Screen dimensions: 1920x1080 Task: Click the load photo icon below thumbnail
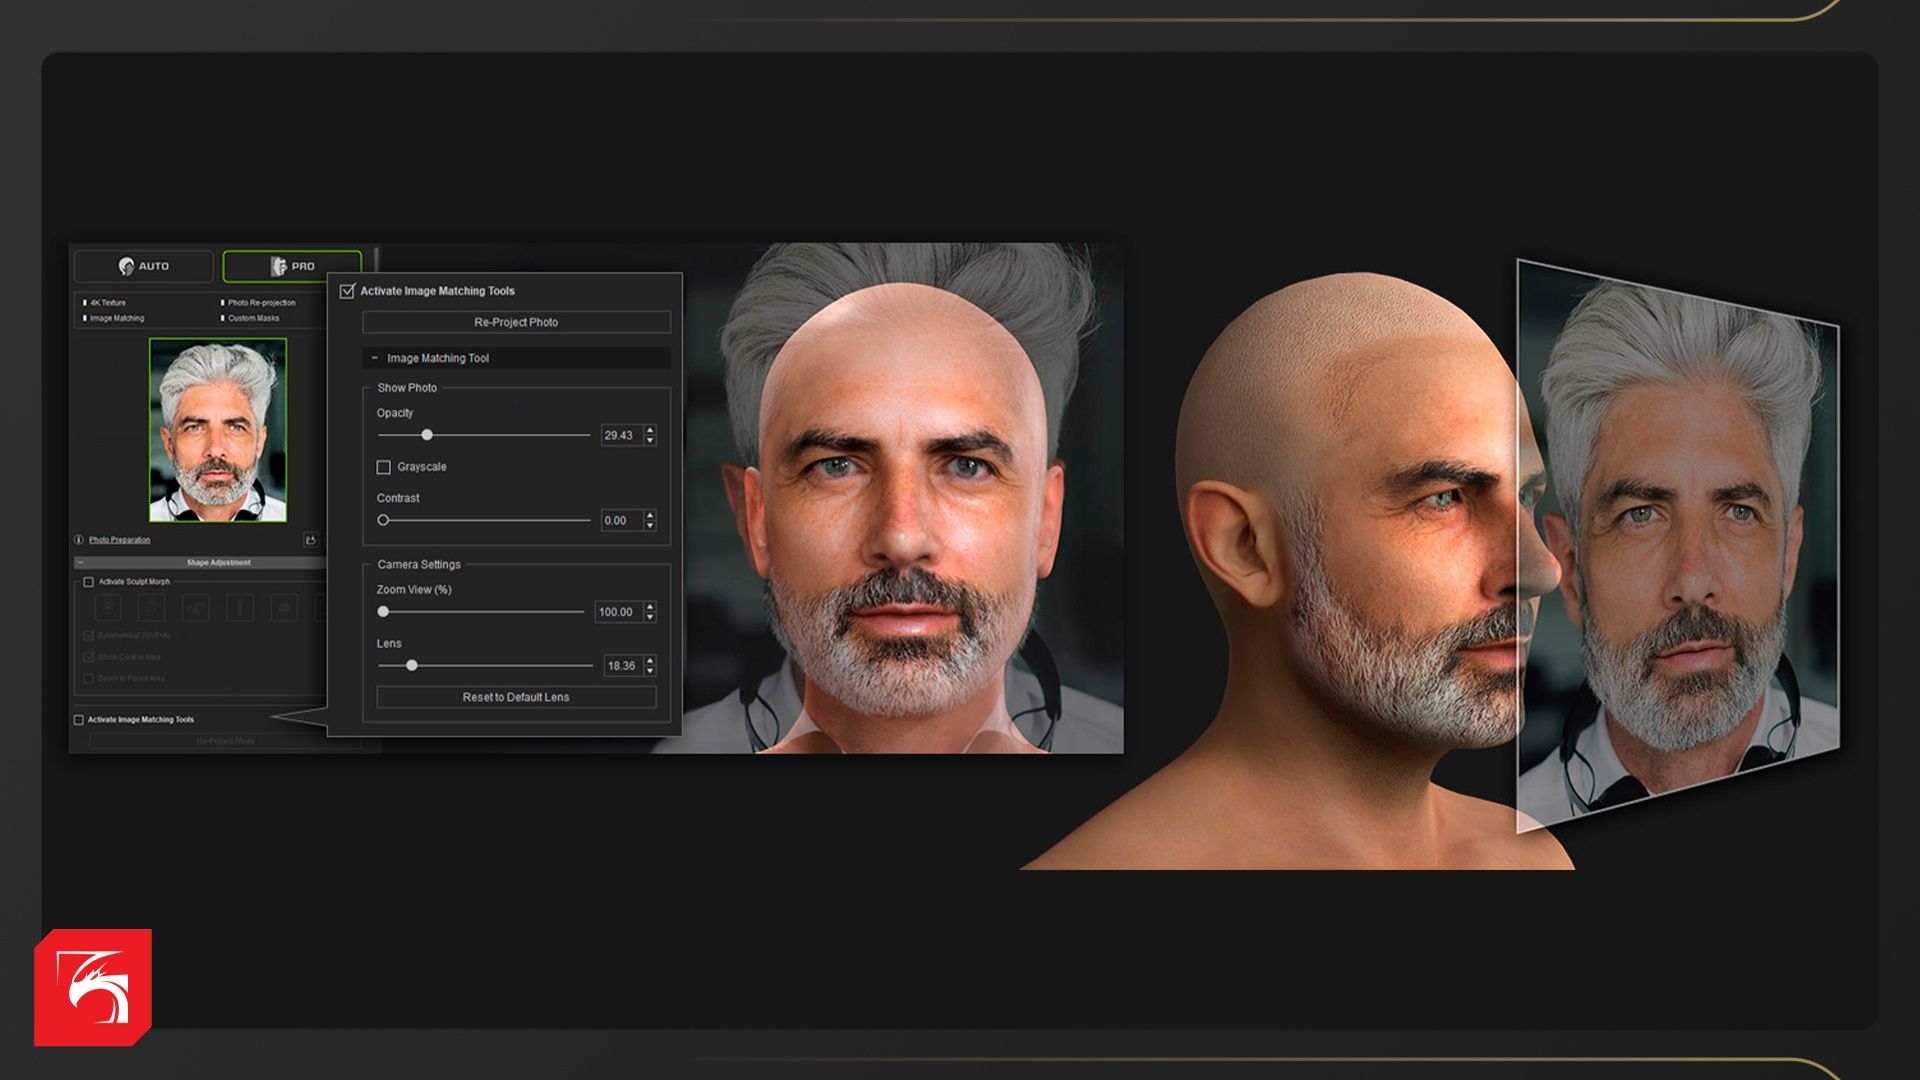click(310, 540)
